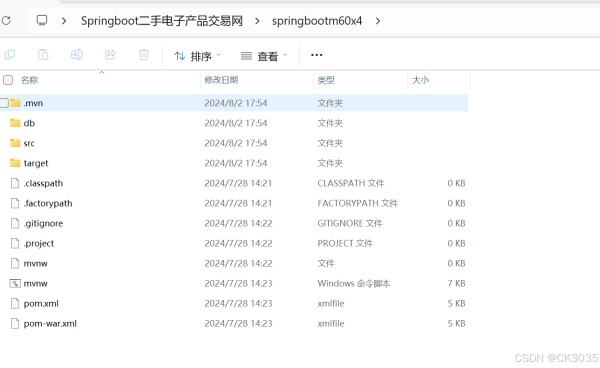
Task: Expand chevron after the monitor icon
Action: point(64,21)
